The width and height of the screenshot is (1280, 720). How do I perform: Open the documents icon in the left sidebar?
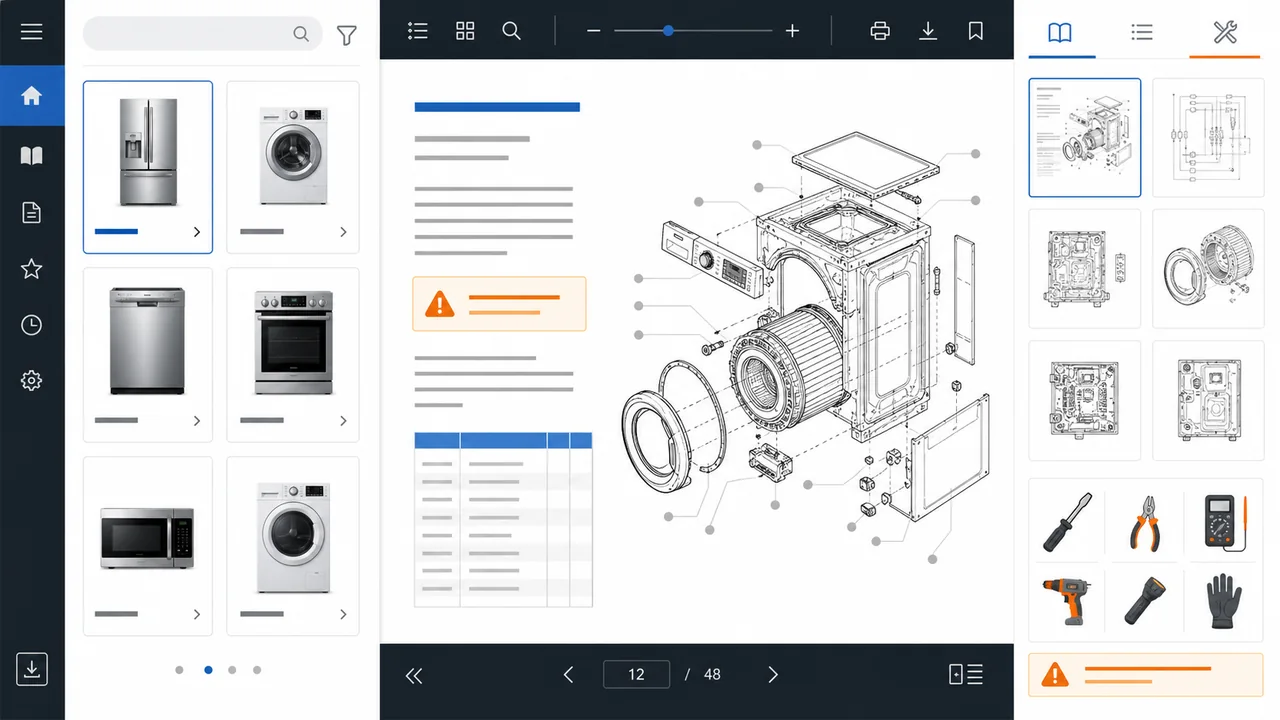32,212
